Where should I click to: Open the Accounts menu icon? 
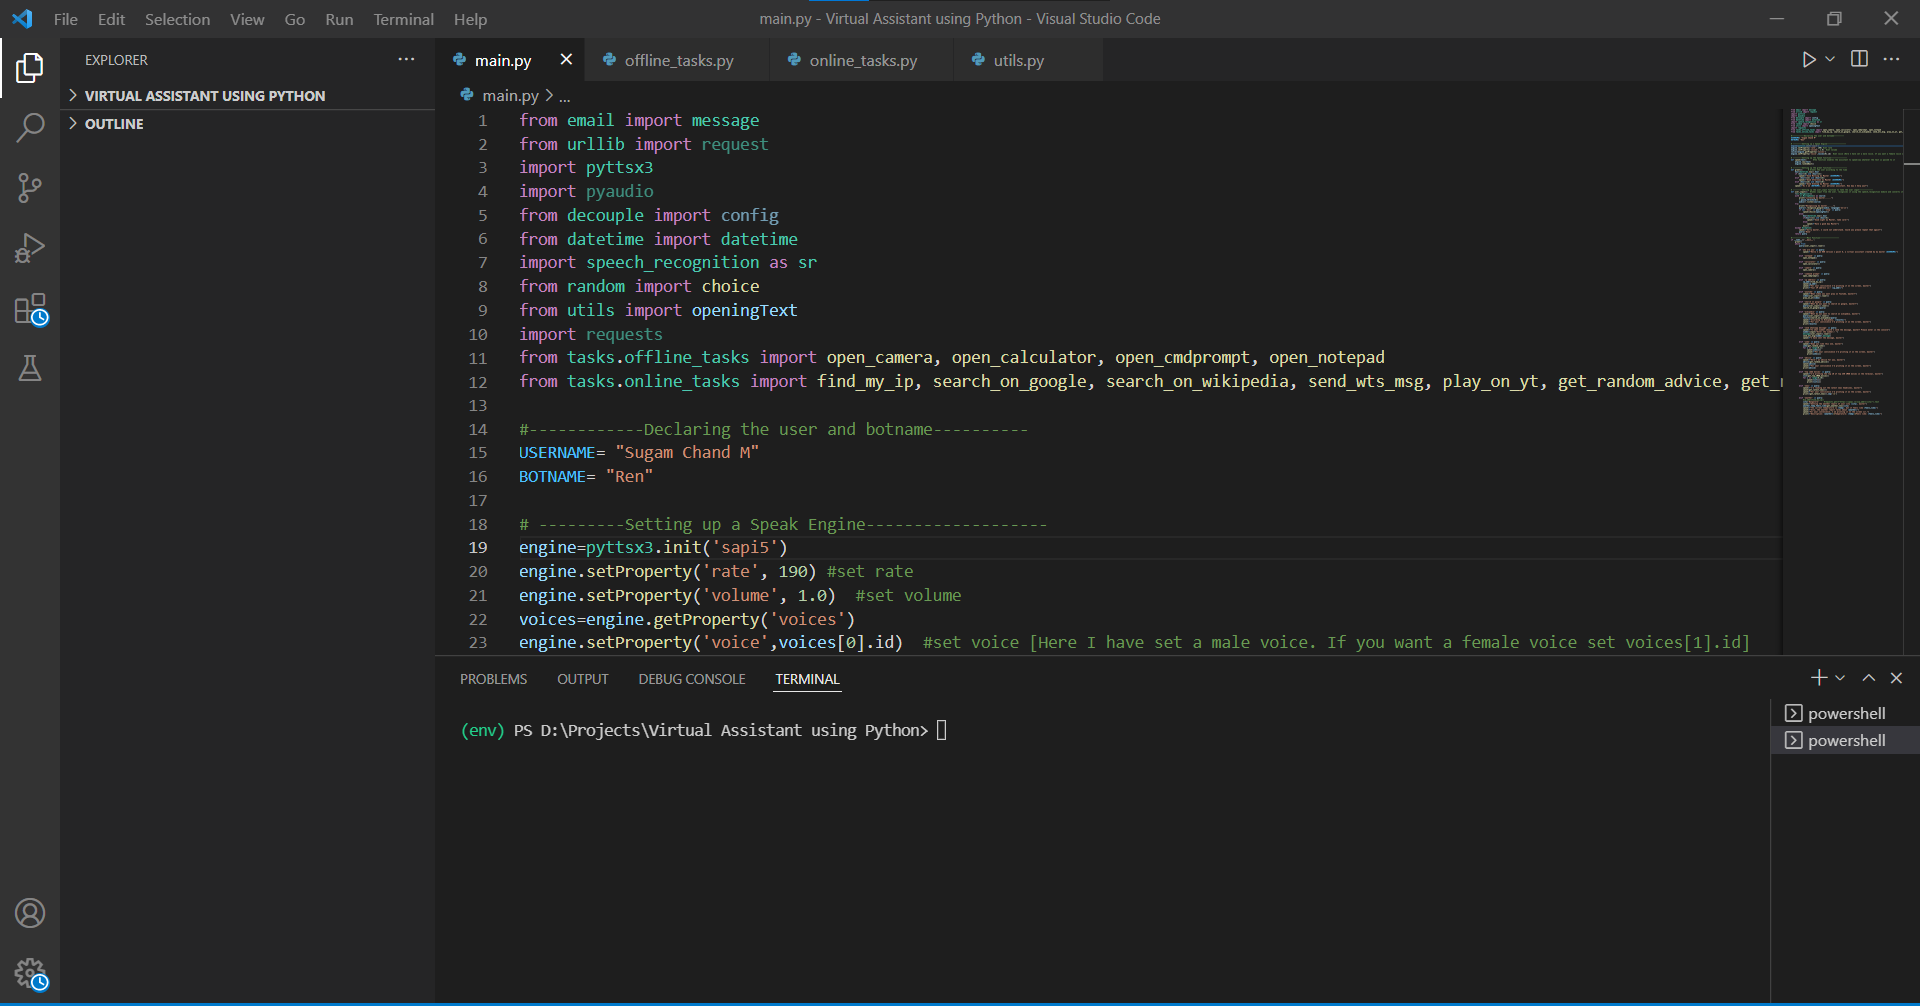click(30, 913)
